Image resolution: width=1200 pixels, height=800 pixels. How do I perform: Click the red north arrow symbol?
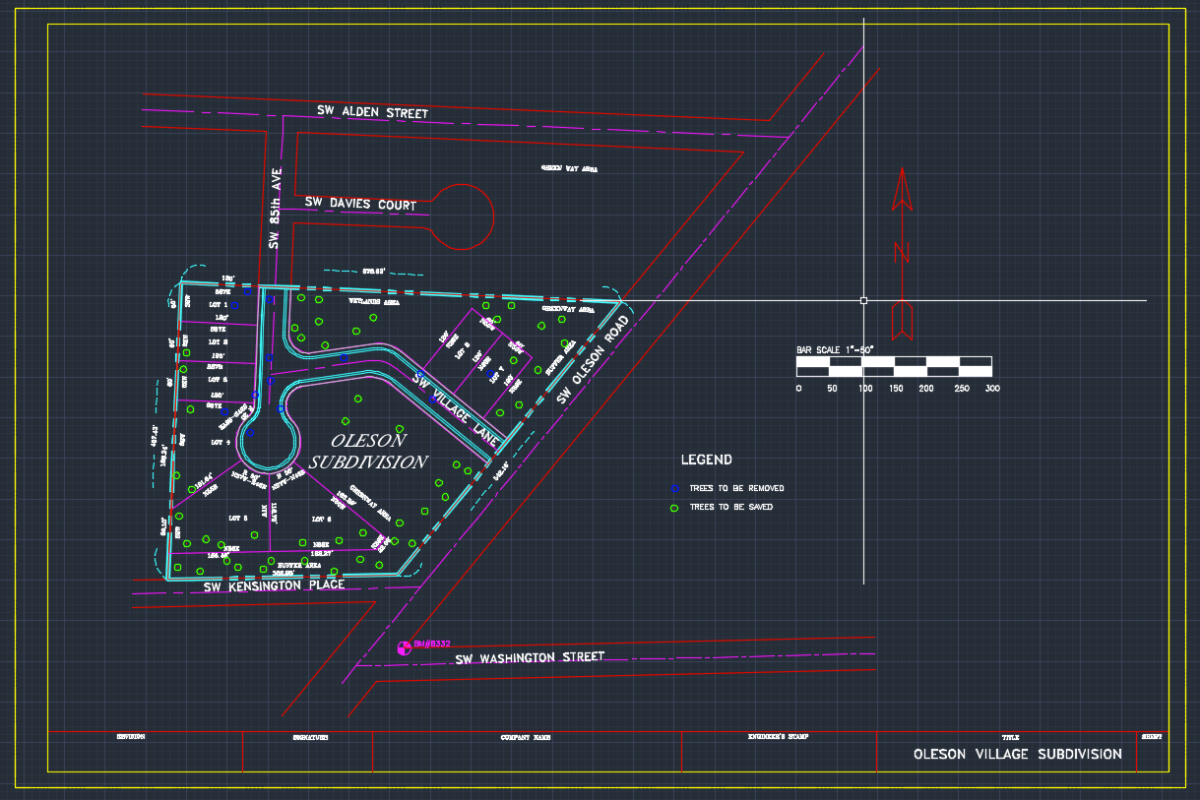[902, 253]
